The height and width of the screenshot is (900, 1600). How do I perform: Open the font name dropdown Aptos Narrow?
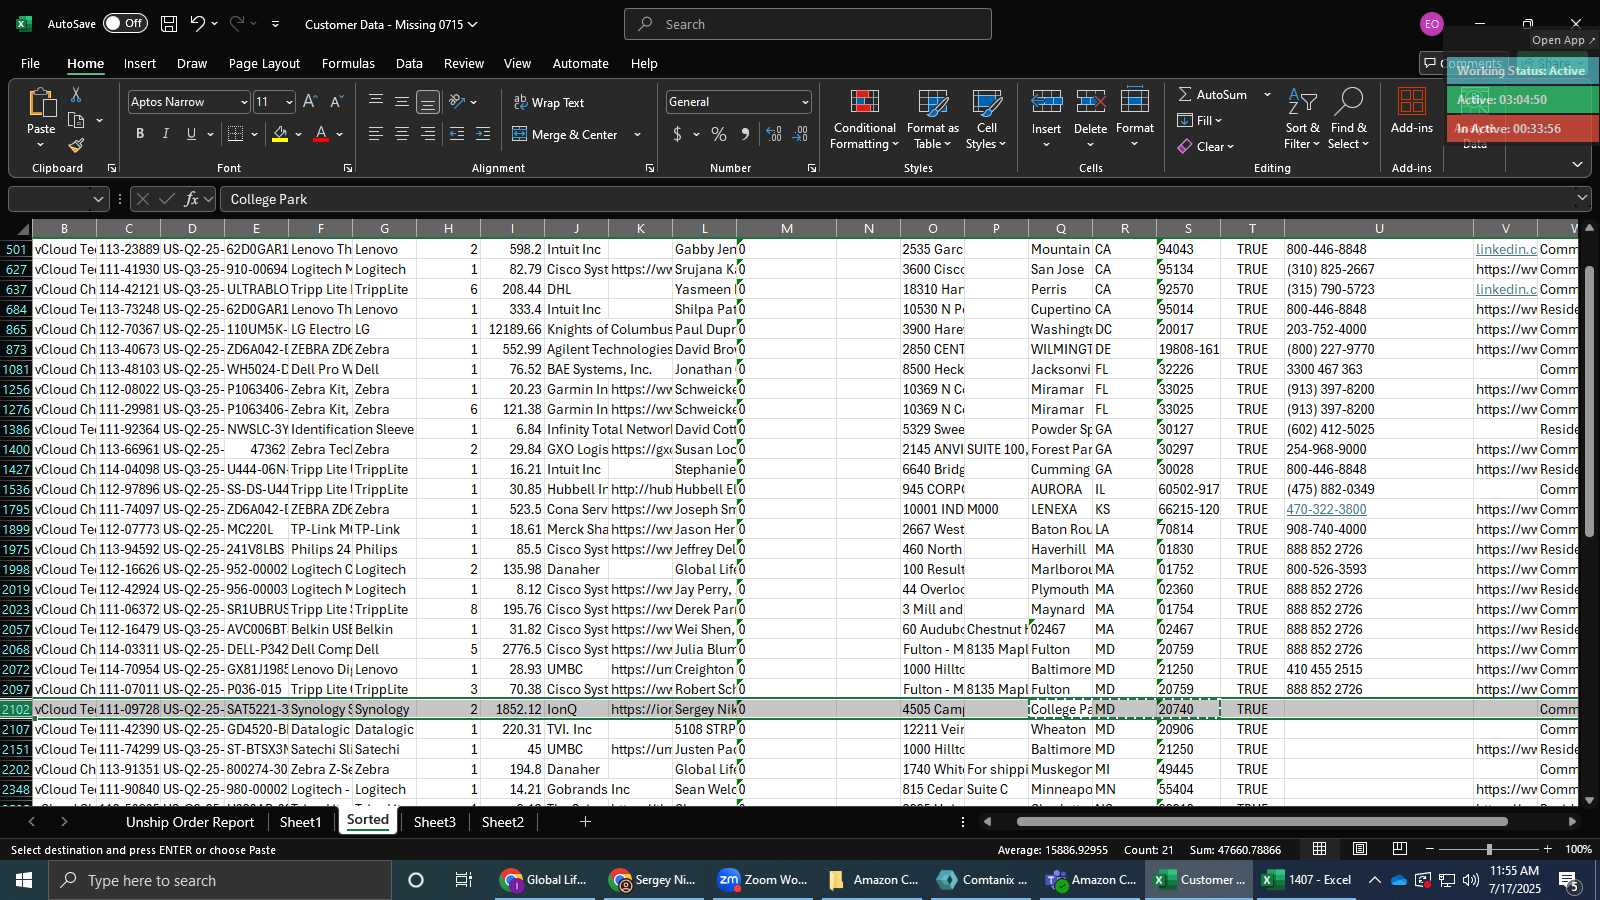click(x=243, y=102)
